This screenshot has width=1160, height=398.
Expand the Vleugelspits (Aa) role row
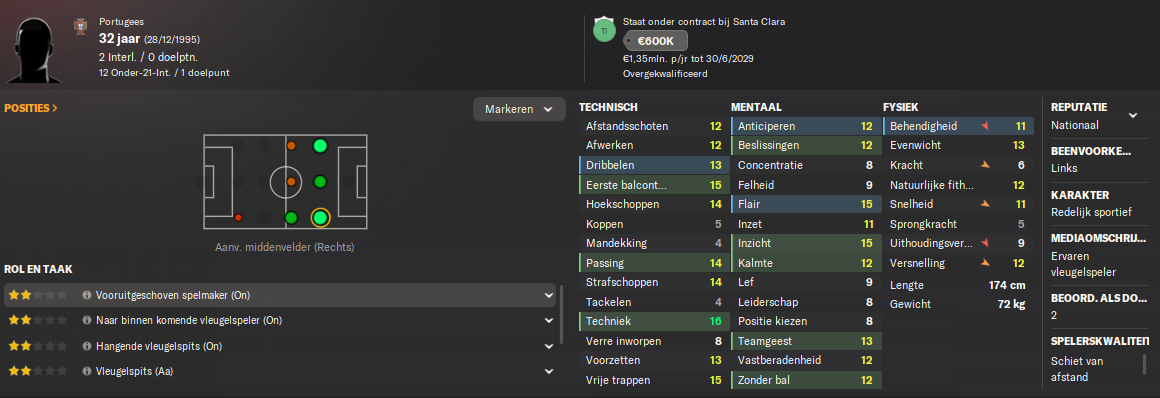pyautogui.click(x=548, y=371)
